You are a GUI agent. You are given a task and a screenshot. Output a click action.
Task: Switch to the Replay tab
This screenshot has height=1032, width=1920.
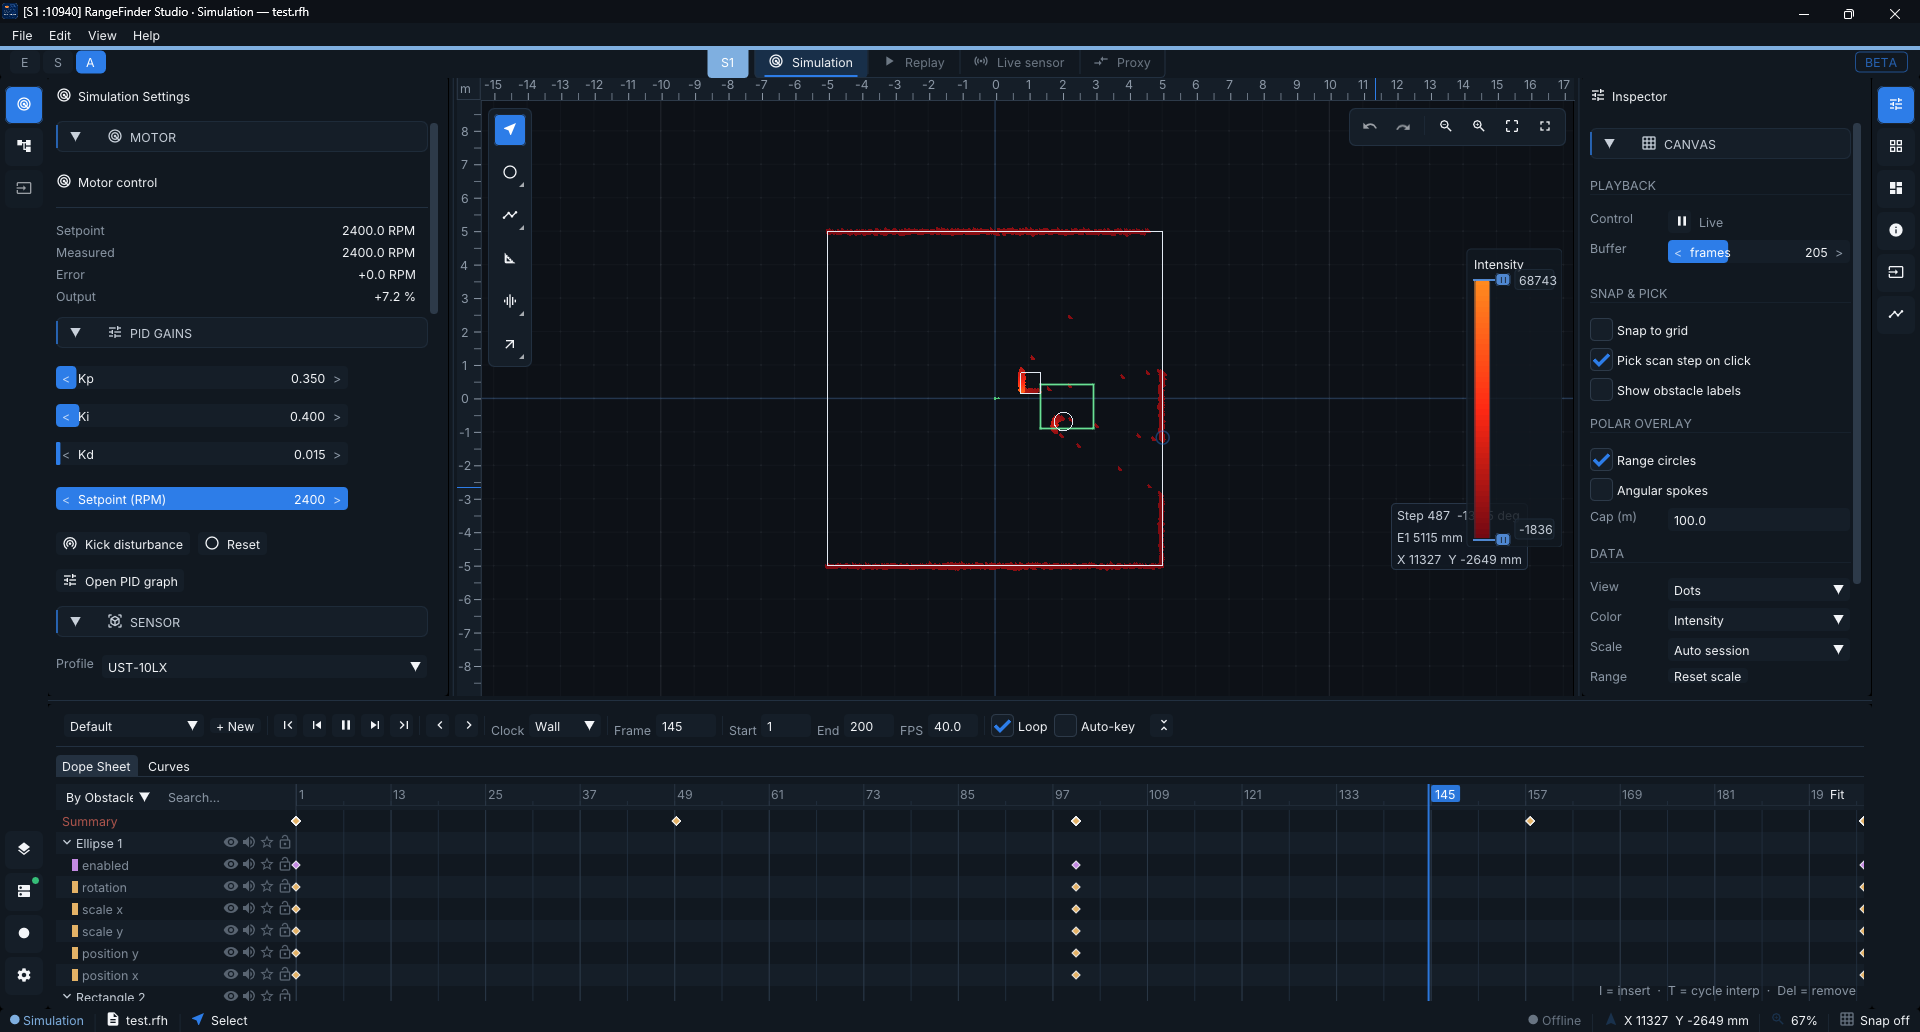(914, 62)
